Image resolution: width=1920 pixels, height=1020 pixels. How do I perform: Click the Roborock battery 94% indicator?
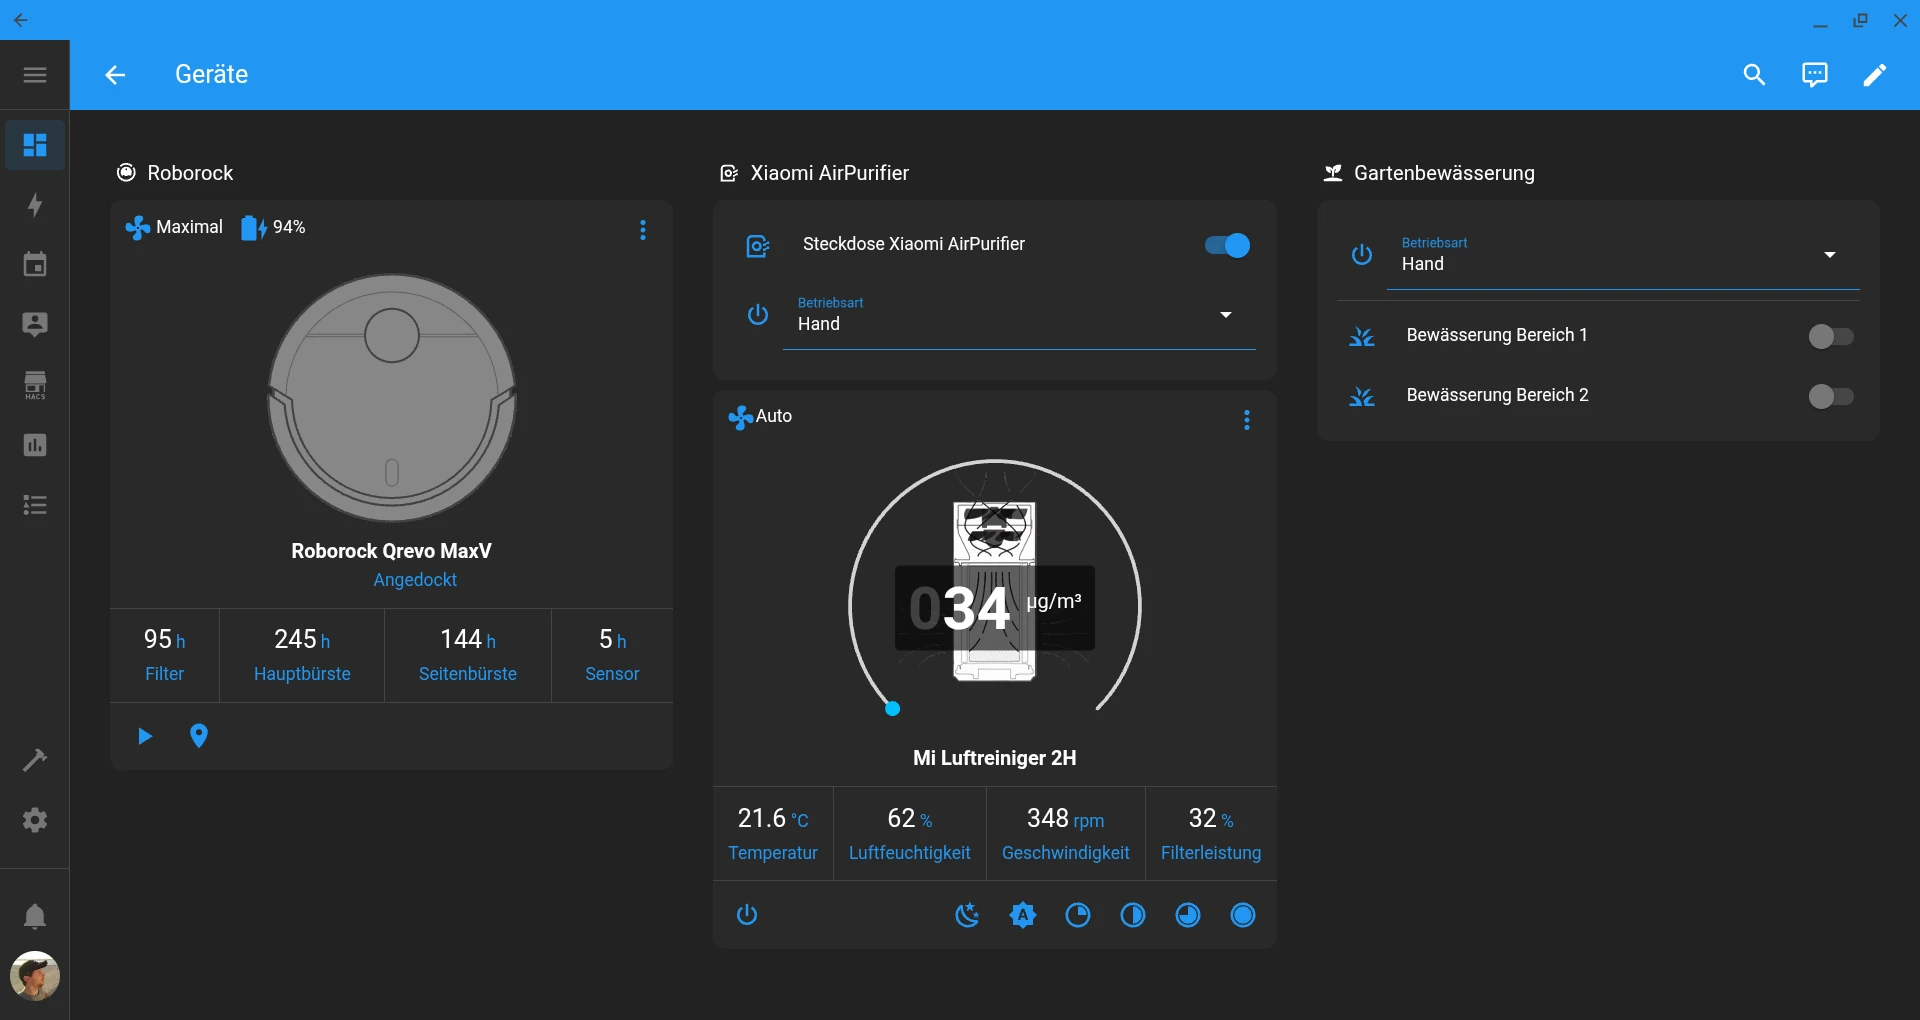[273, 228]
